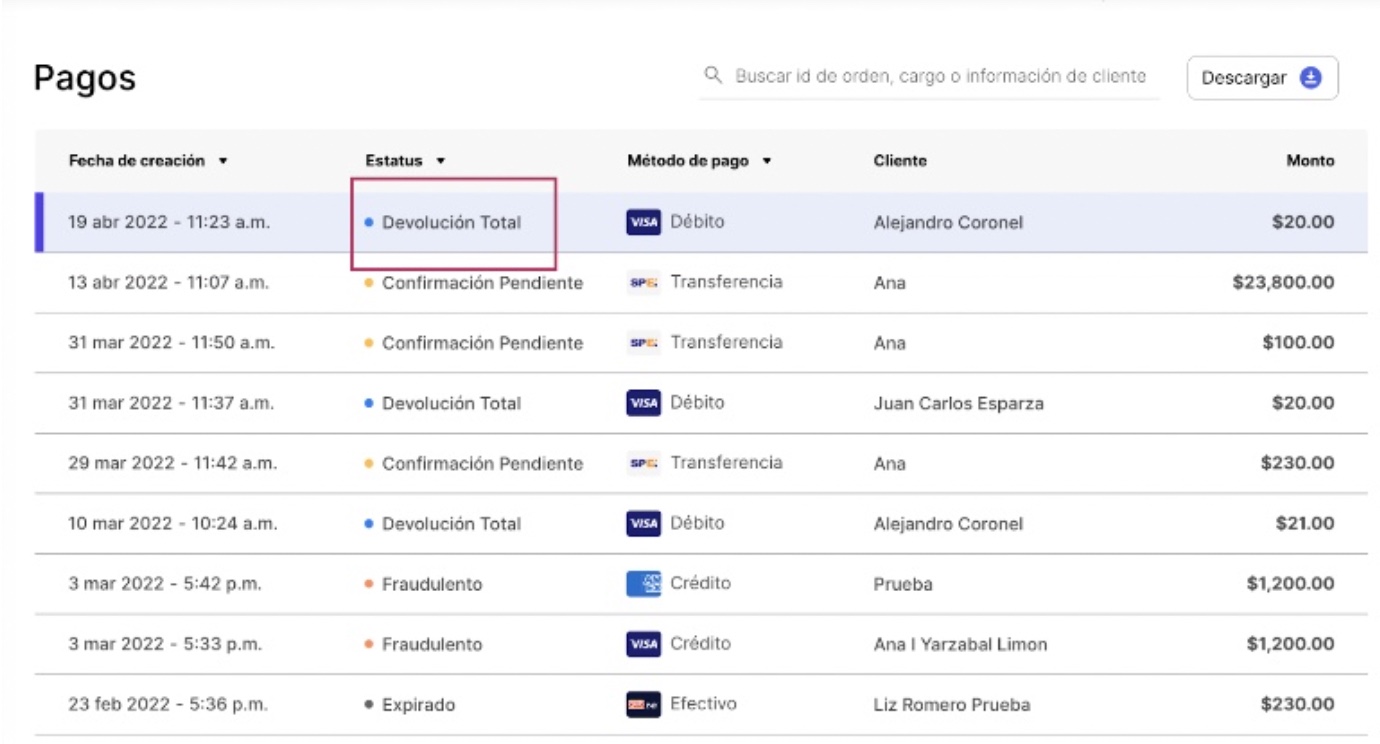Click the blue download arrow icon
The image size is (1380, 744).
[1310, 78]
